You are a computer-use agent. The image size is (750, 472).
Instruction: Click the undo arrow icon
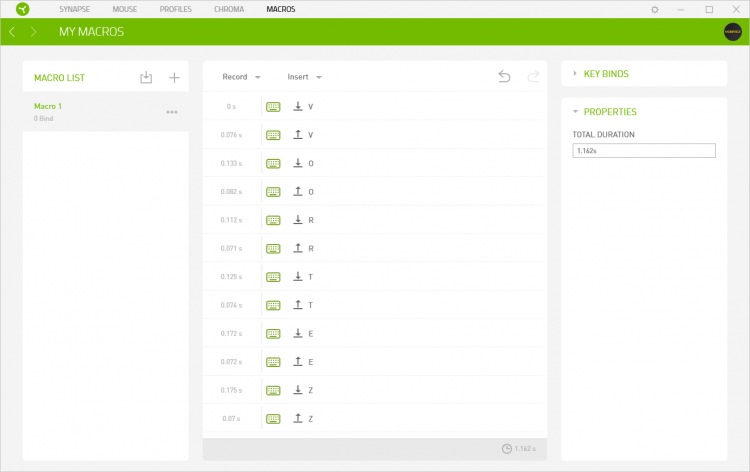(x=504, y=77)
